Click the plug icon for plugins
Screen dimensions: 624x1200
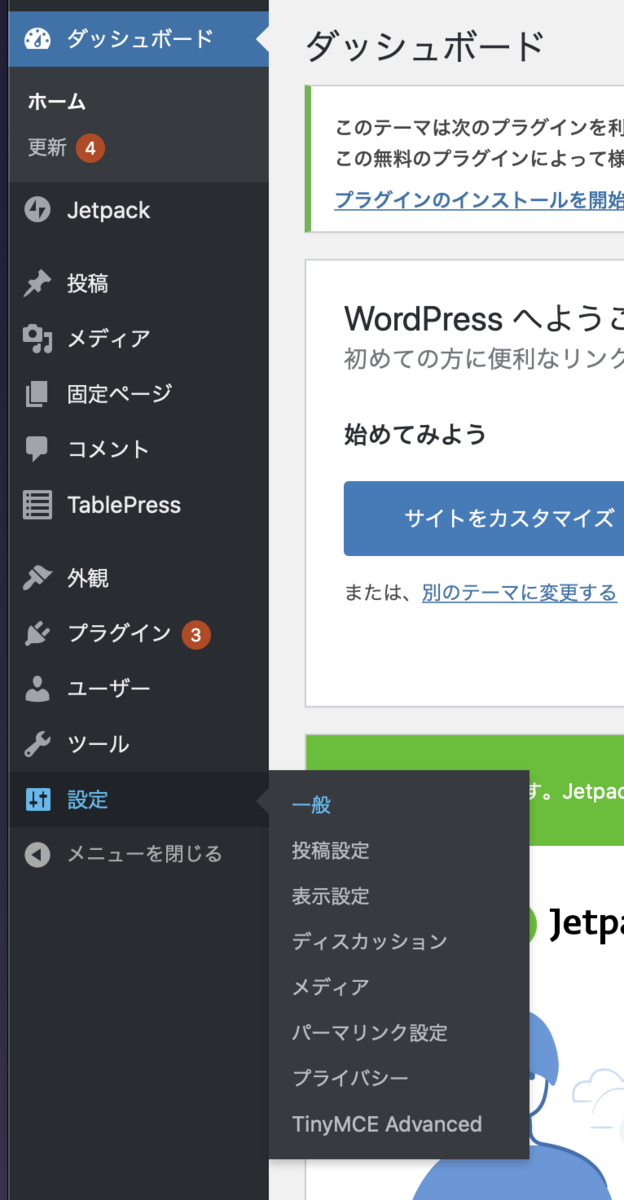37,634
